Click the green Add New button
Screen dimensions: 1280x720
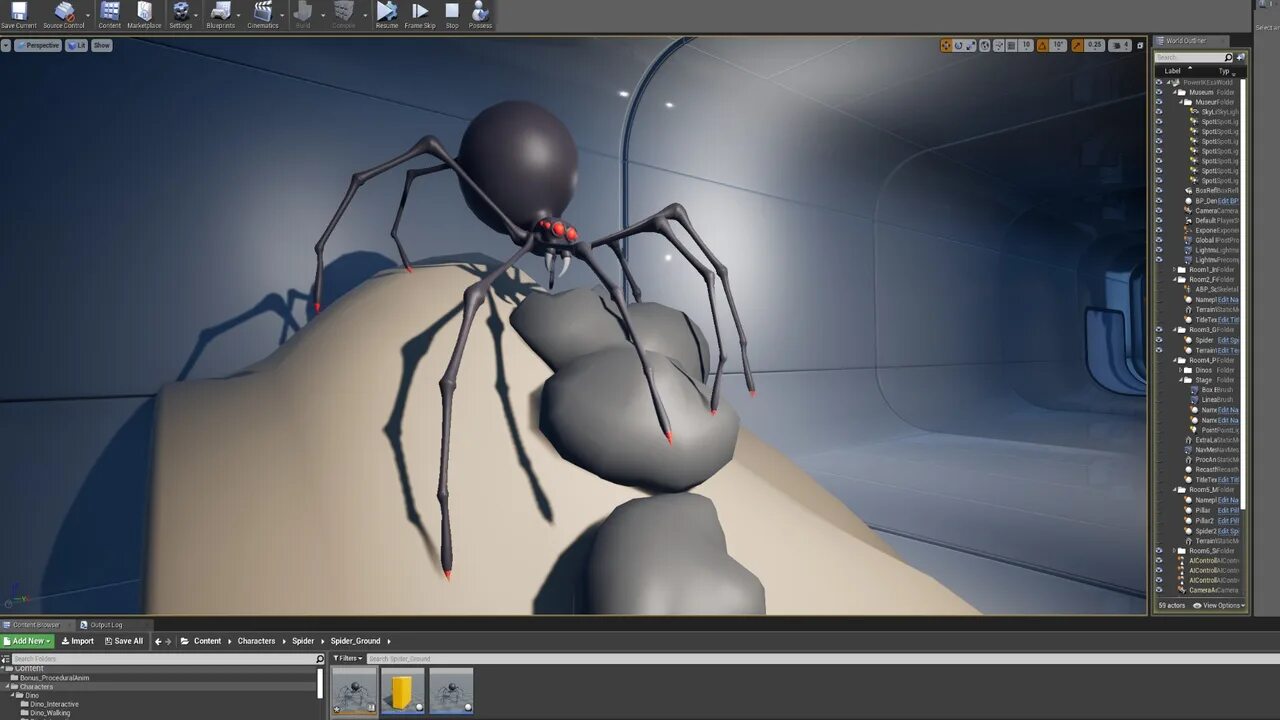click(x=28, y=641)
